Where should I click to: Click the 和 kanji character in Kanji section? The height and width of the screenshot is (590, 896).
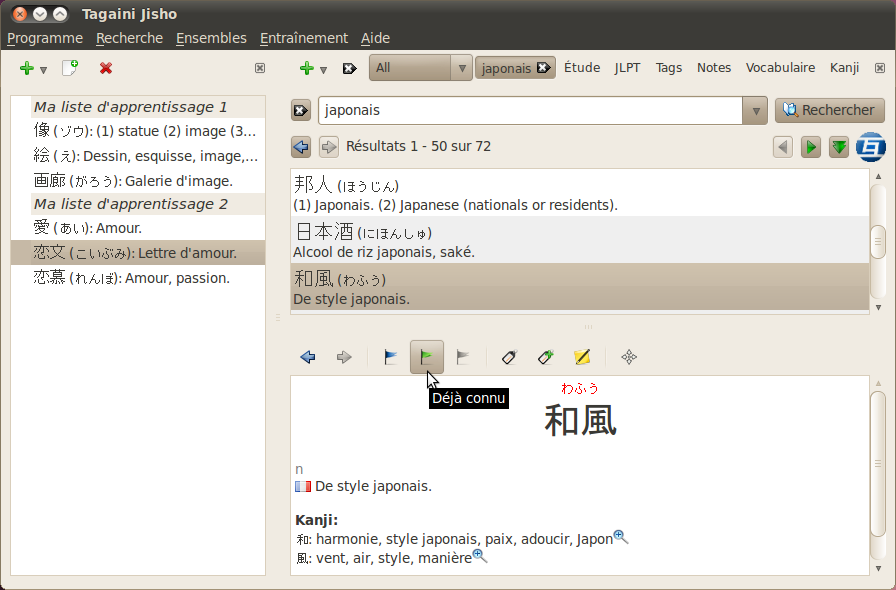(x=303, y=539)
